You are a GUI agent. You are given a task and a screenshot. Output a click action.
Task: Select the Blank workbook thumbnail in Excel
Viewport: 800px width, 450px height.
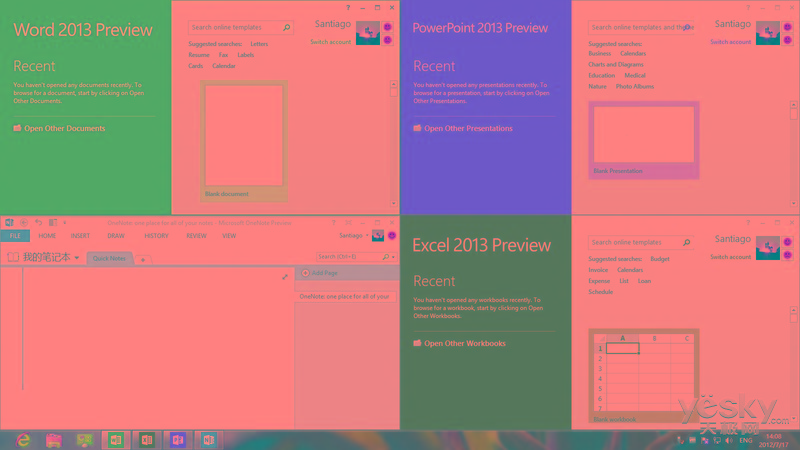click(x=644, y=377)
